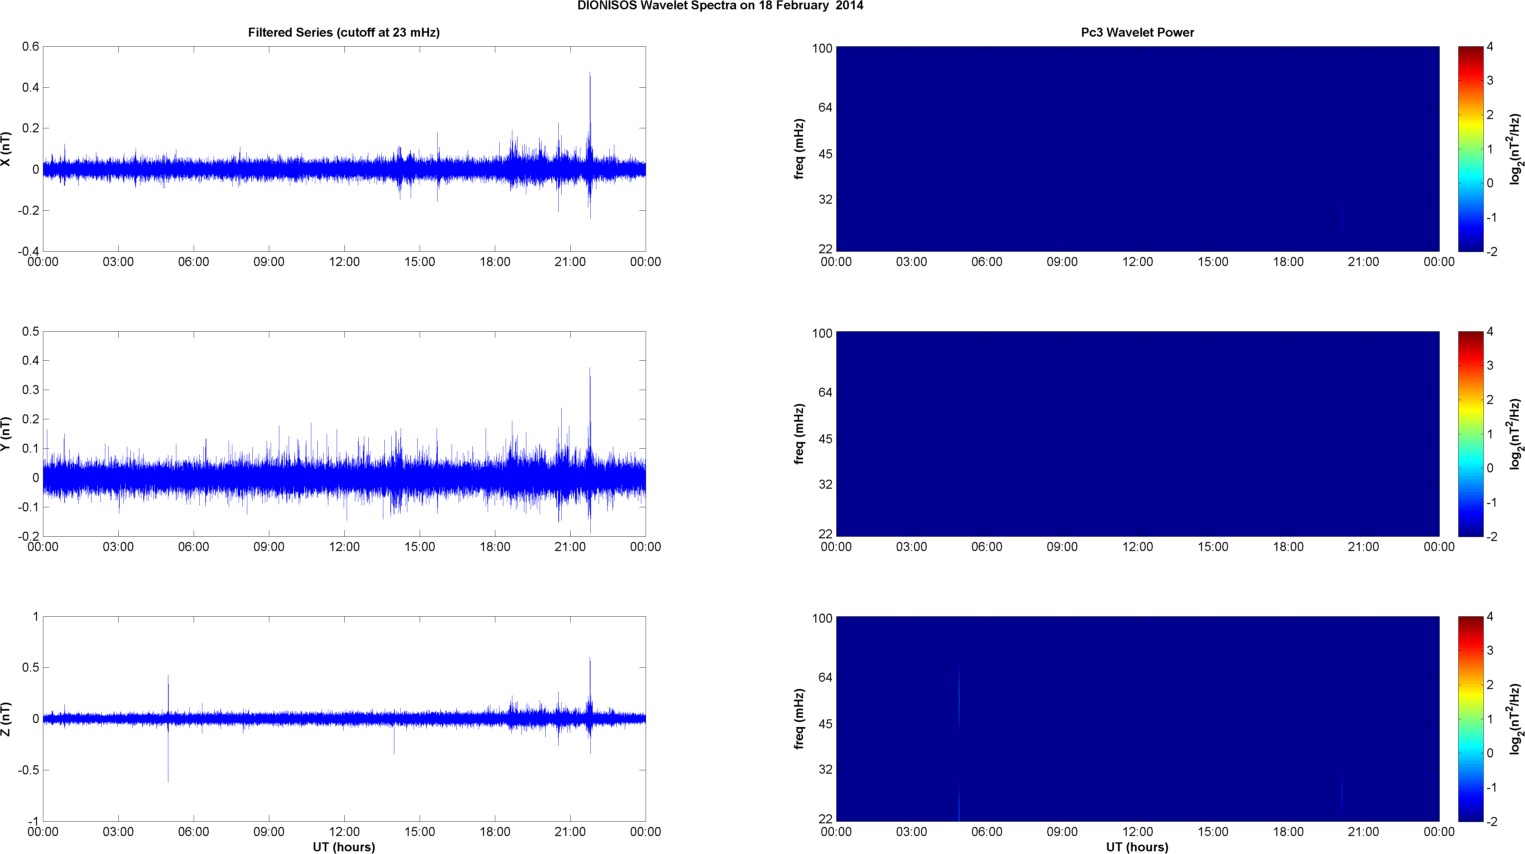This screenshot has height=854, width=1525.
Task: Click 'freq (mHz)' label of X wavelet spectrogram
Action: click(x=799, y=149)
